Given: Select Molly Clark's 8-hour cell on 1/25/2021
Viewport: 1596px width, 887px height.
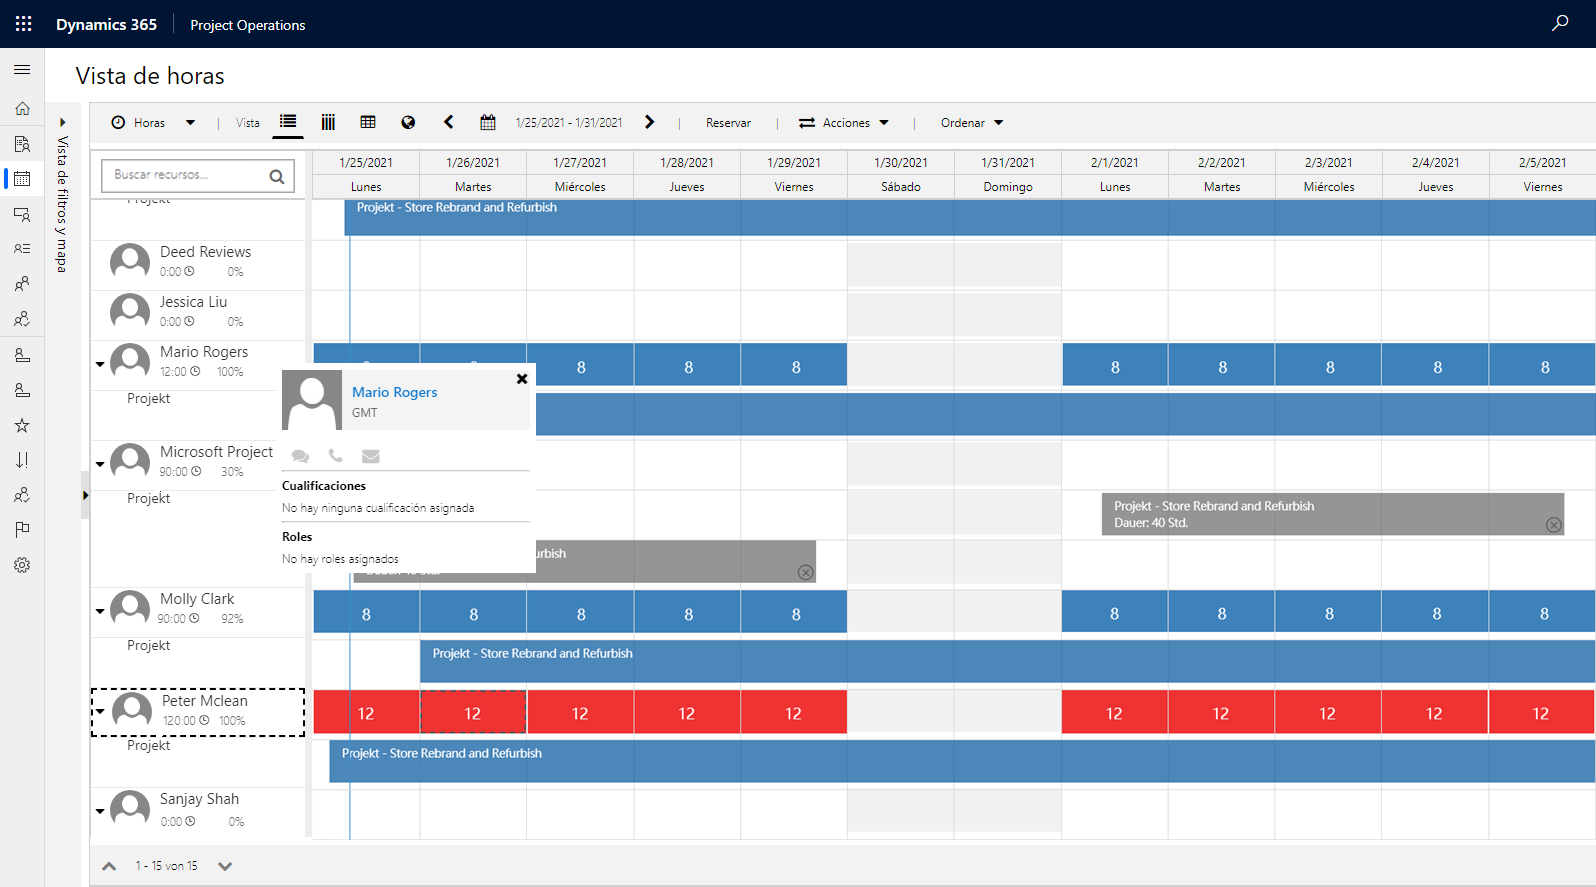Looking at the screenshot, I should (x=366, y=612).
